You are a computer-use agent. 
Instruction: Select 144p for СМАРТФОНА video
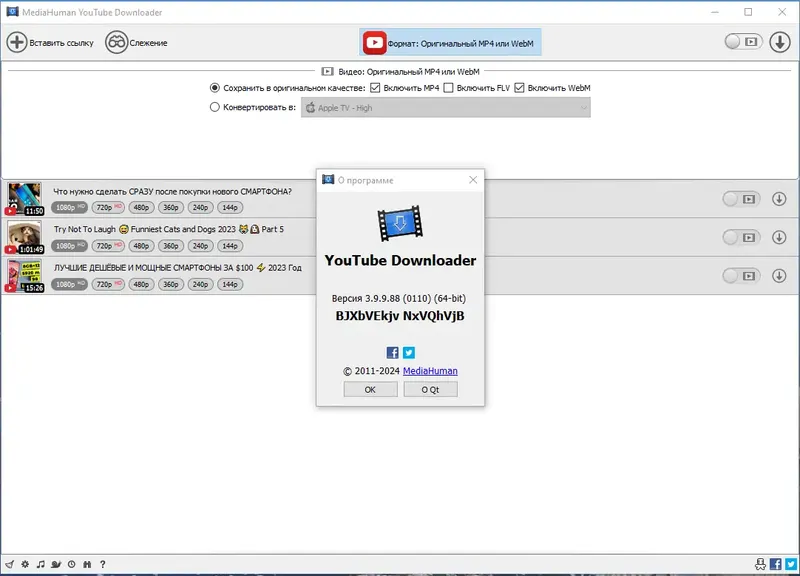point(230,208)
